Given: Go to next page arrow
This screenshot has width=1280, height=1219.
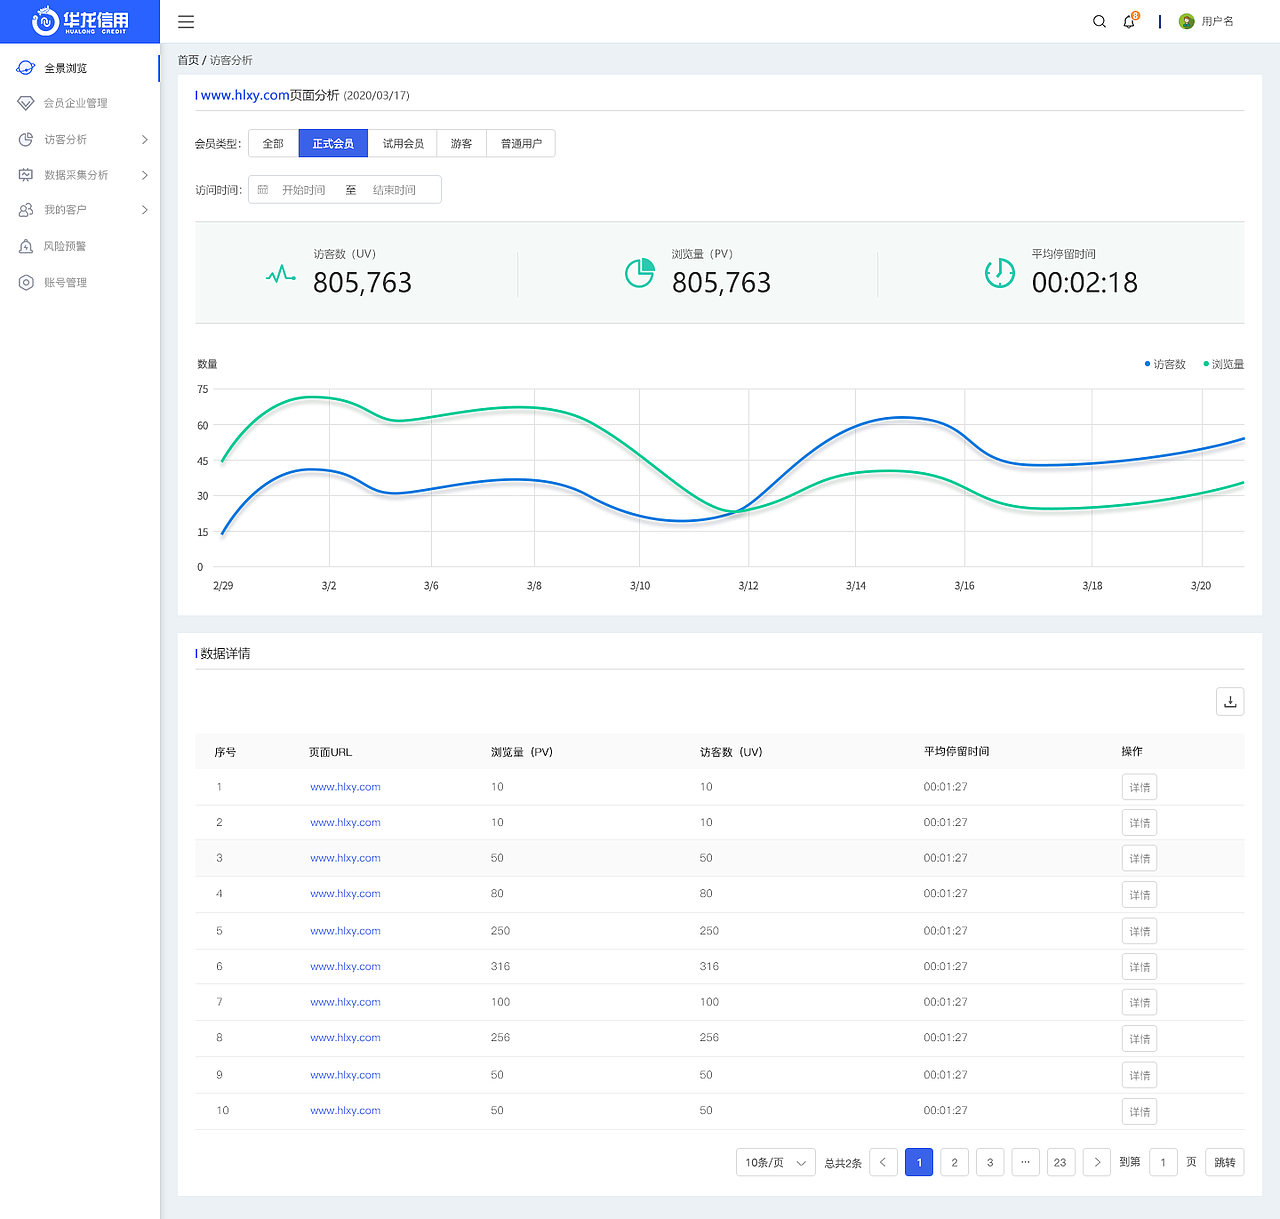Looking at the screenshot, I should [1097, 1162].
